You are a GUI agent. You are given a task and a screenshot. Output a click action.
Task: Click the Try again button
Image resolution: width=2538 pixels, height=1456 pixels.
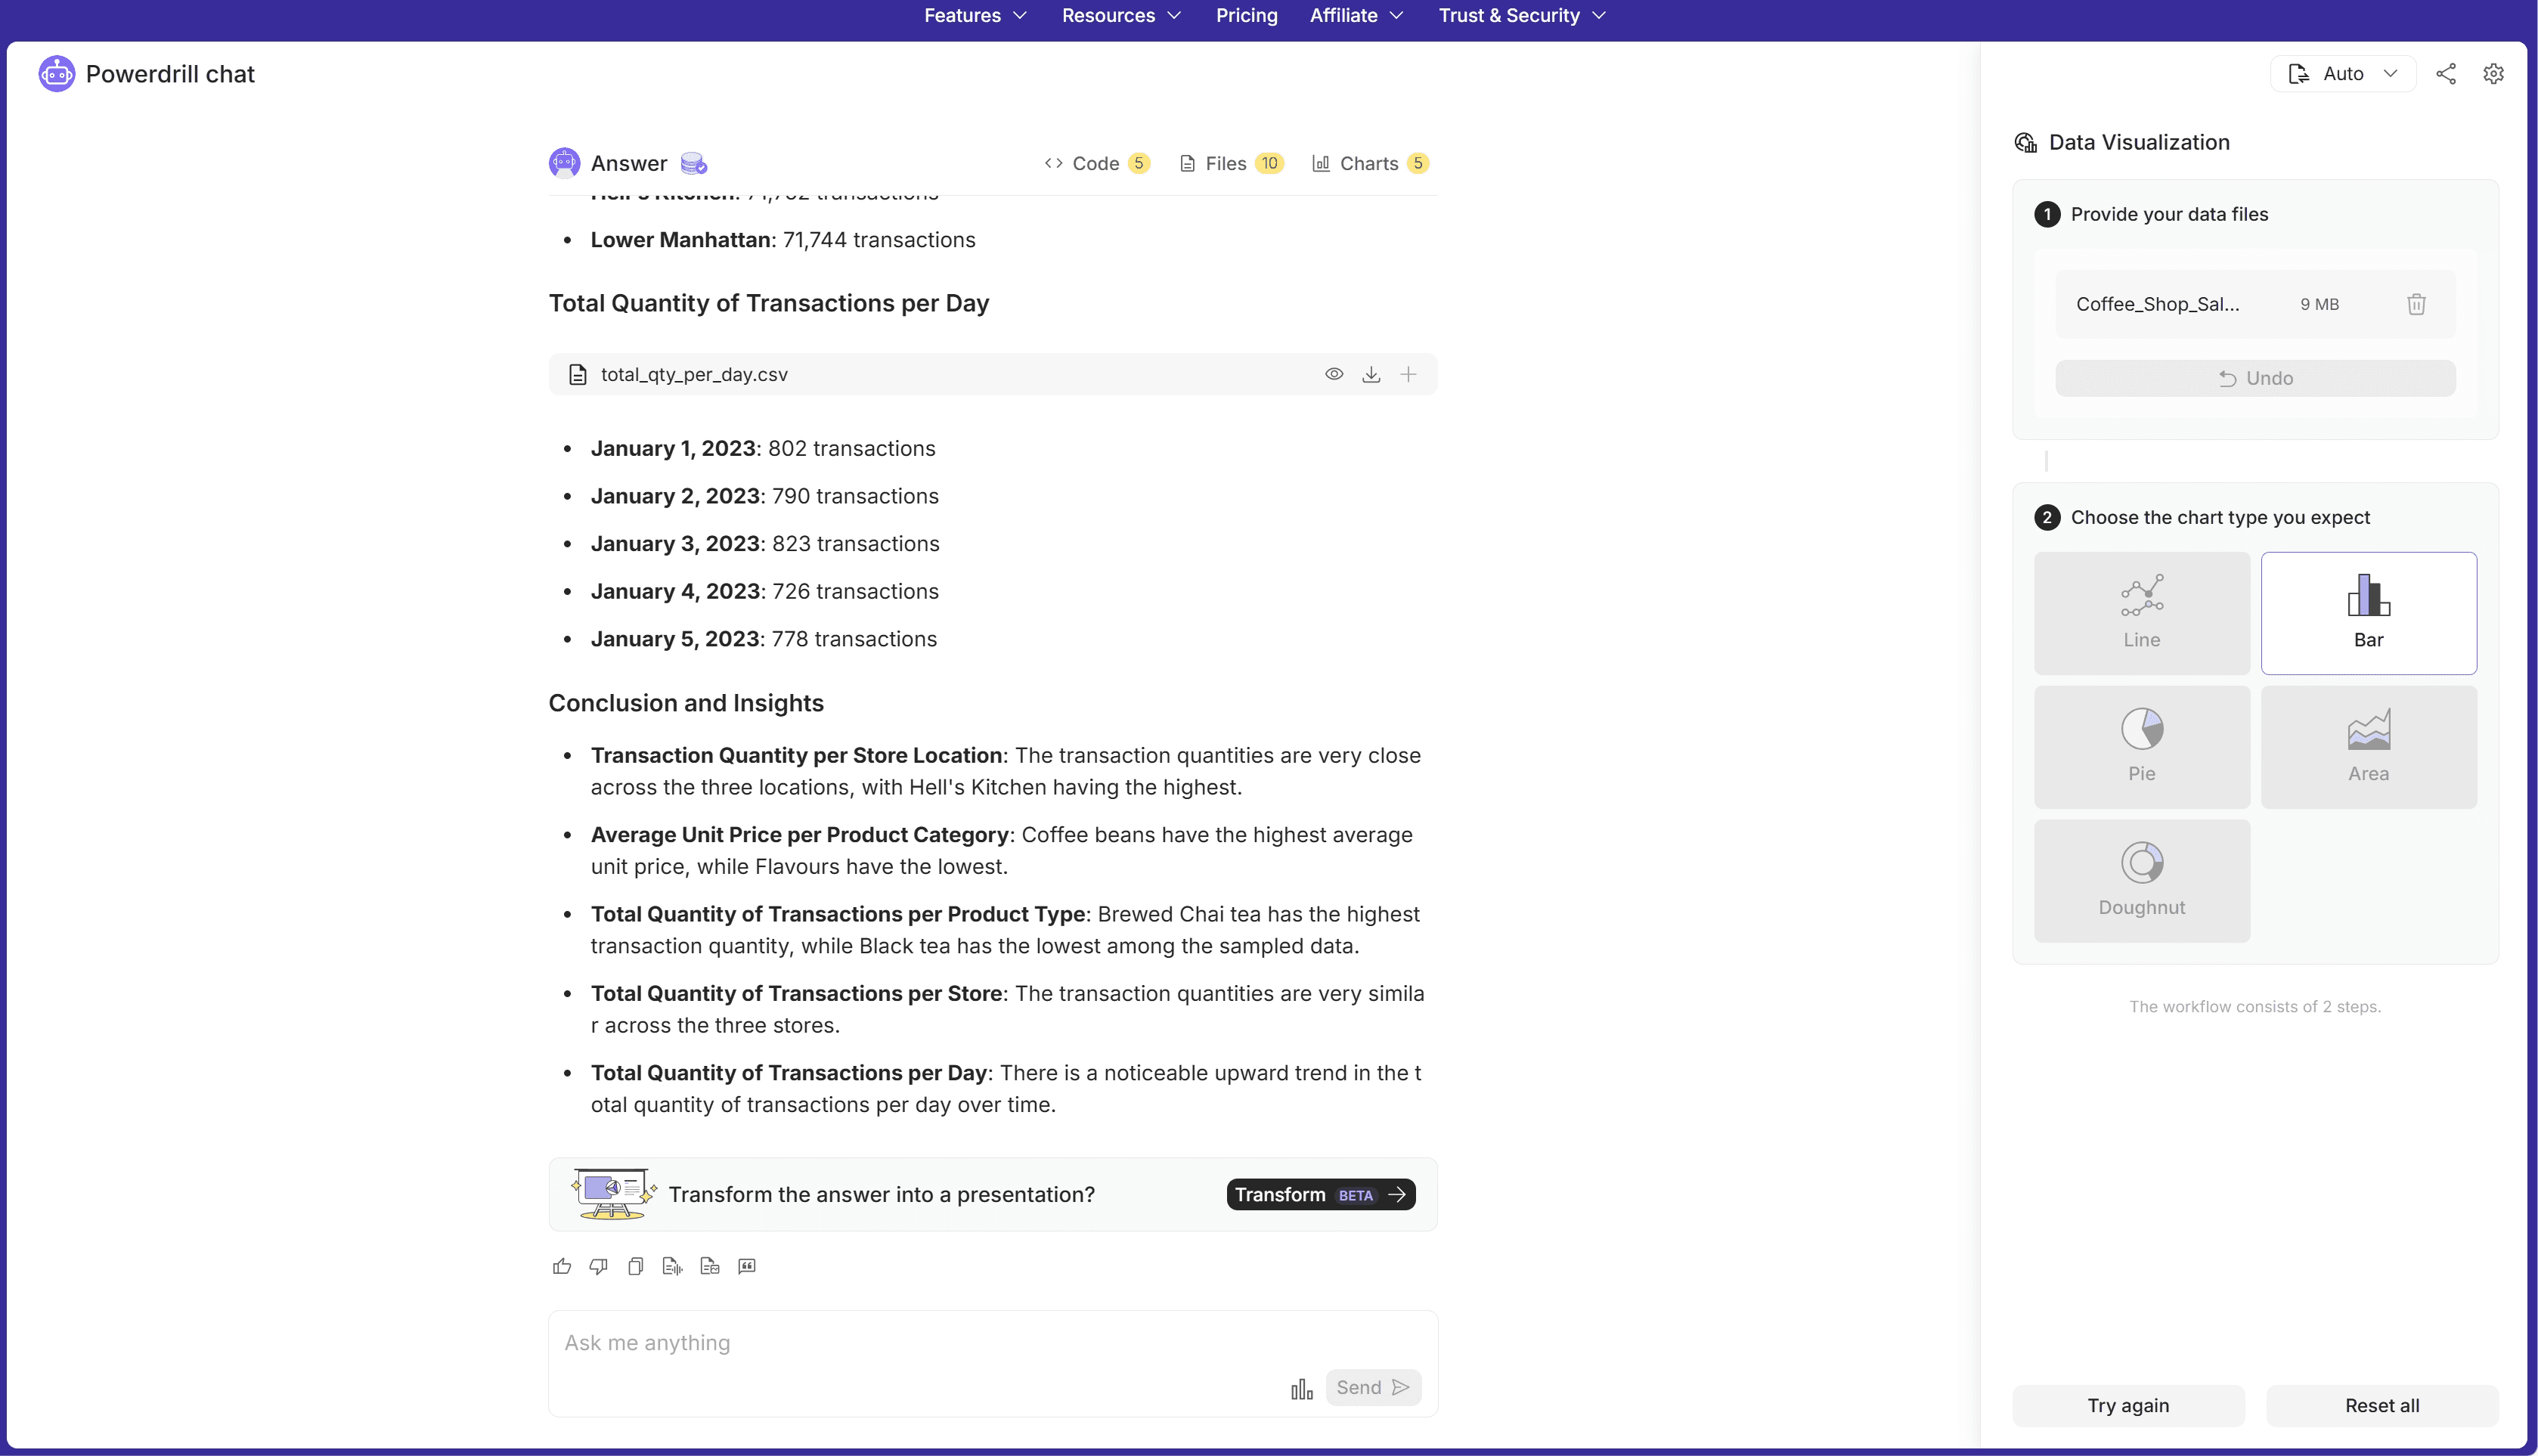pos(2128,1405)
